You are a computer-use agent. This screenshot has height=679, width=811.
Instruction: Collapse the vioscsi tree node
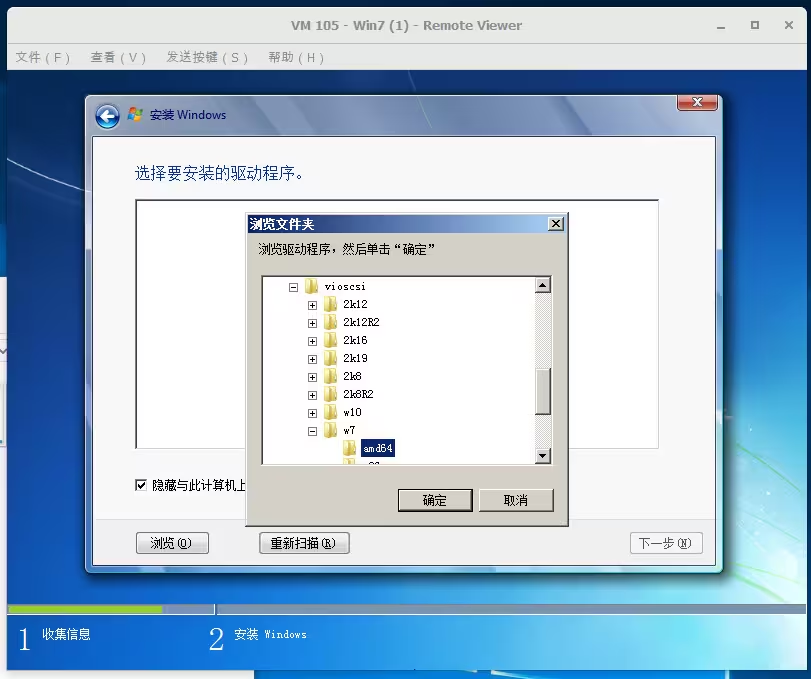(293, 287)
